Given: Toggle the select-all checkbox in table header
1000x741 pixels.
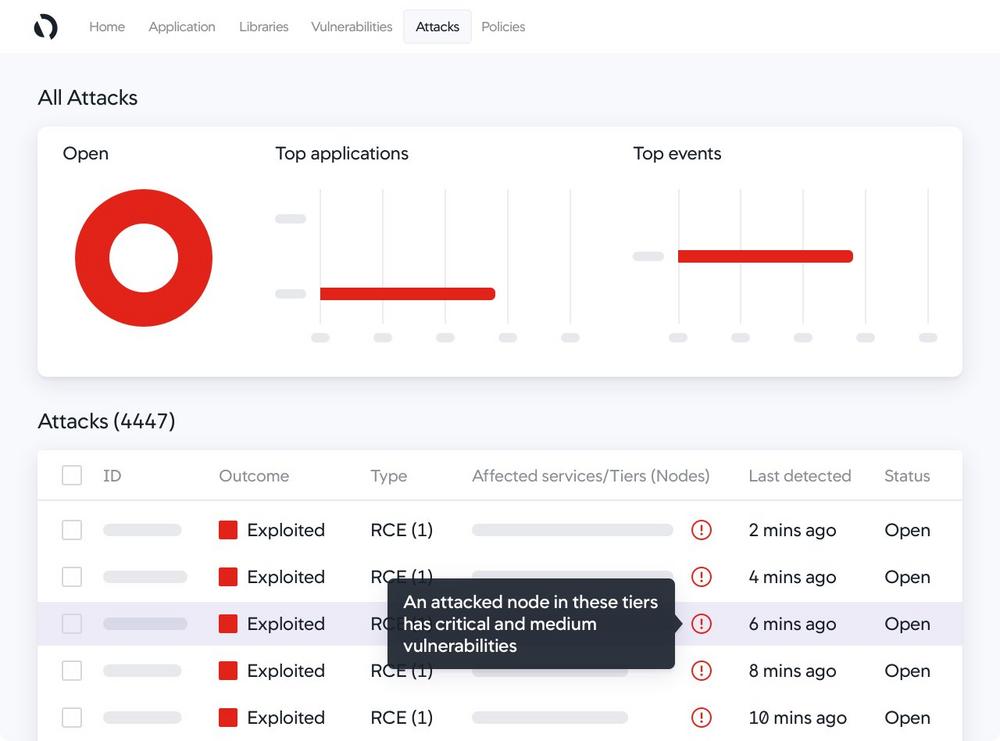Looking at the screenshot, I should point(72,476).
